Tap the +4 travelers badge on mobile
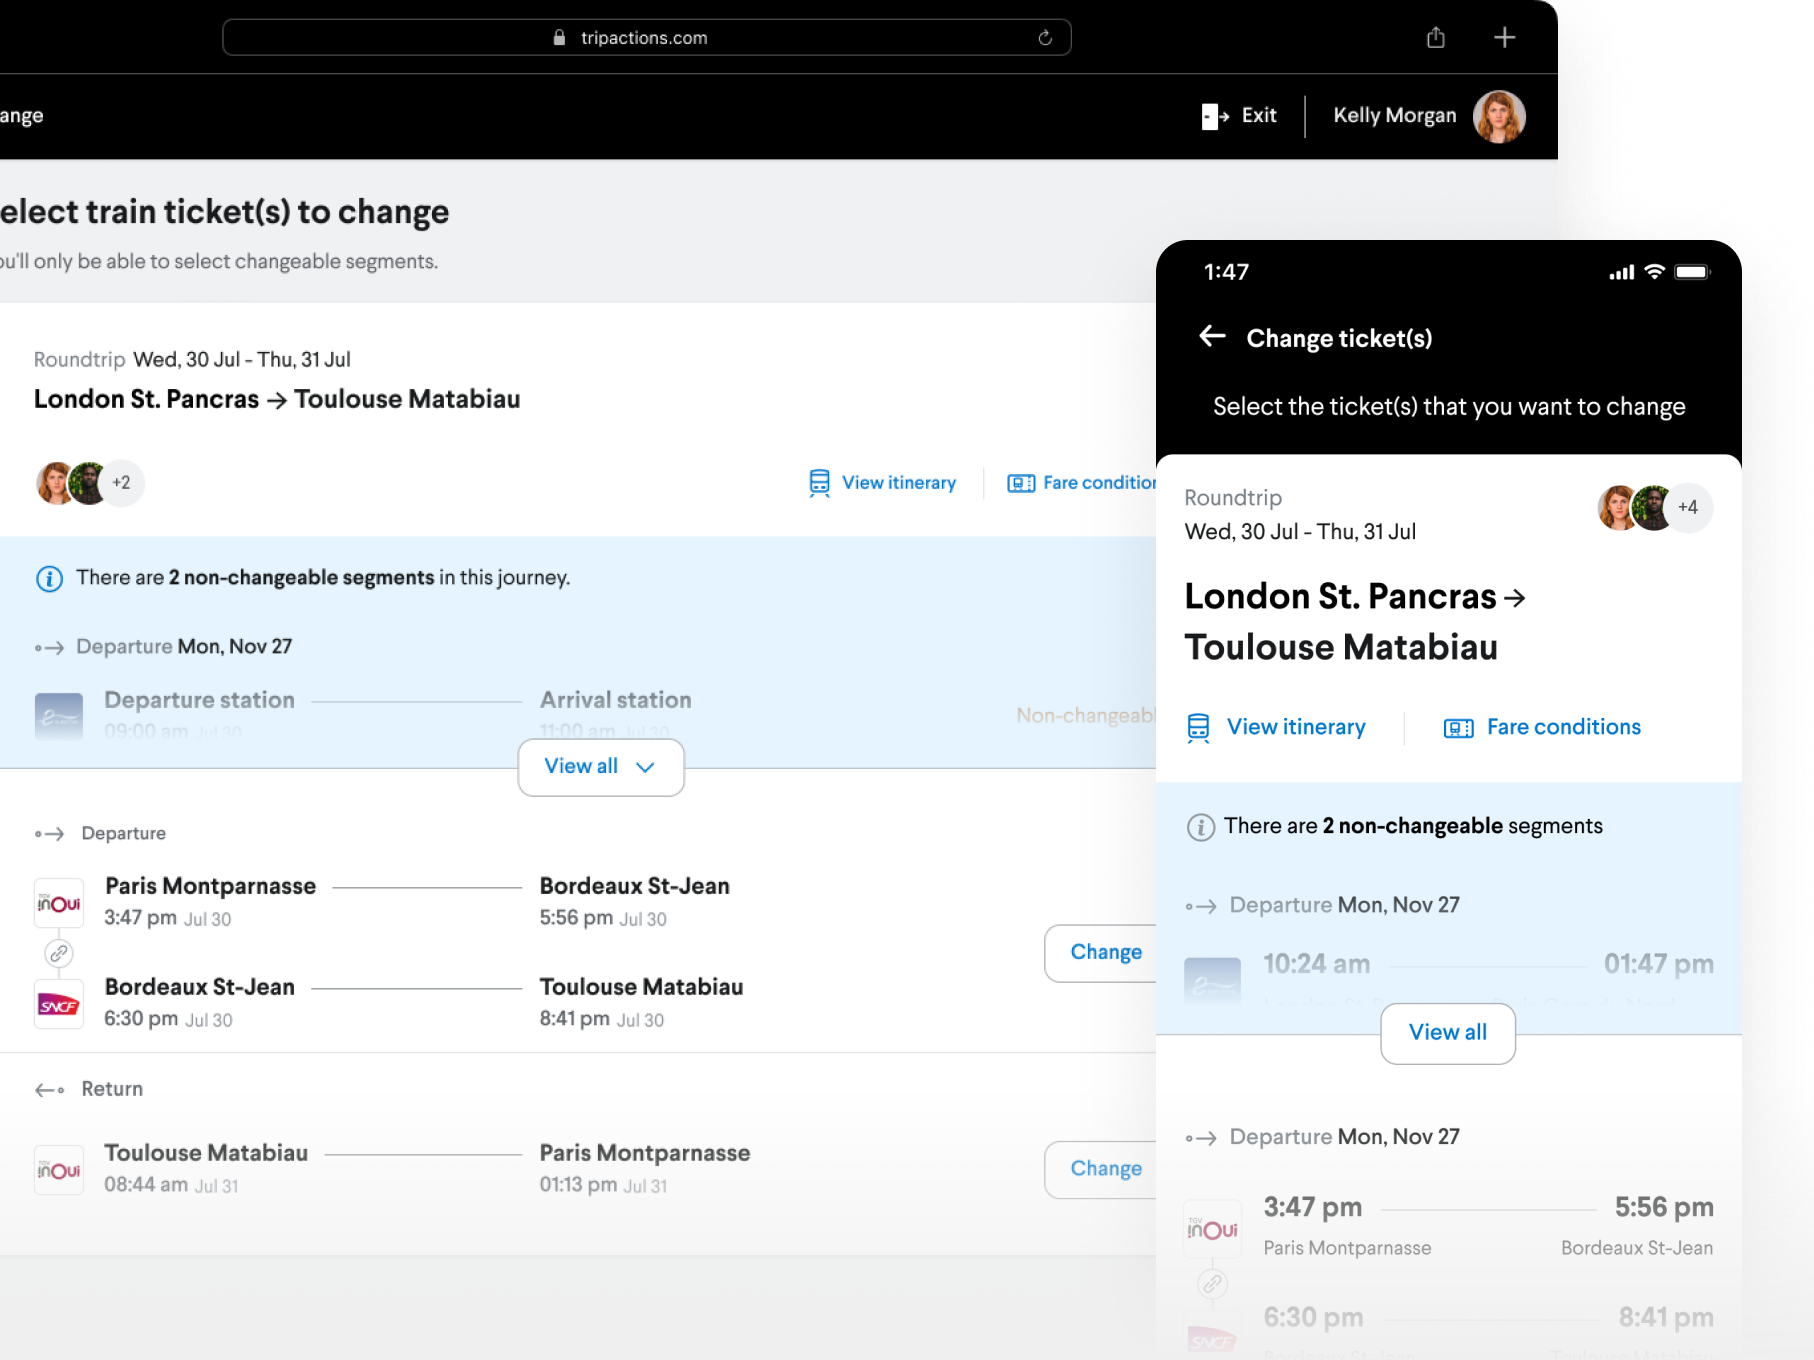This screenshot has width=1814, height=1360. coord(1688,507)
